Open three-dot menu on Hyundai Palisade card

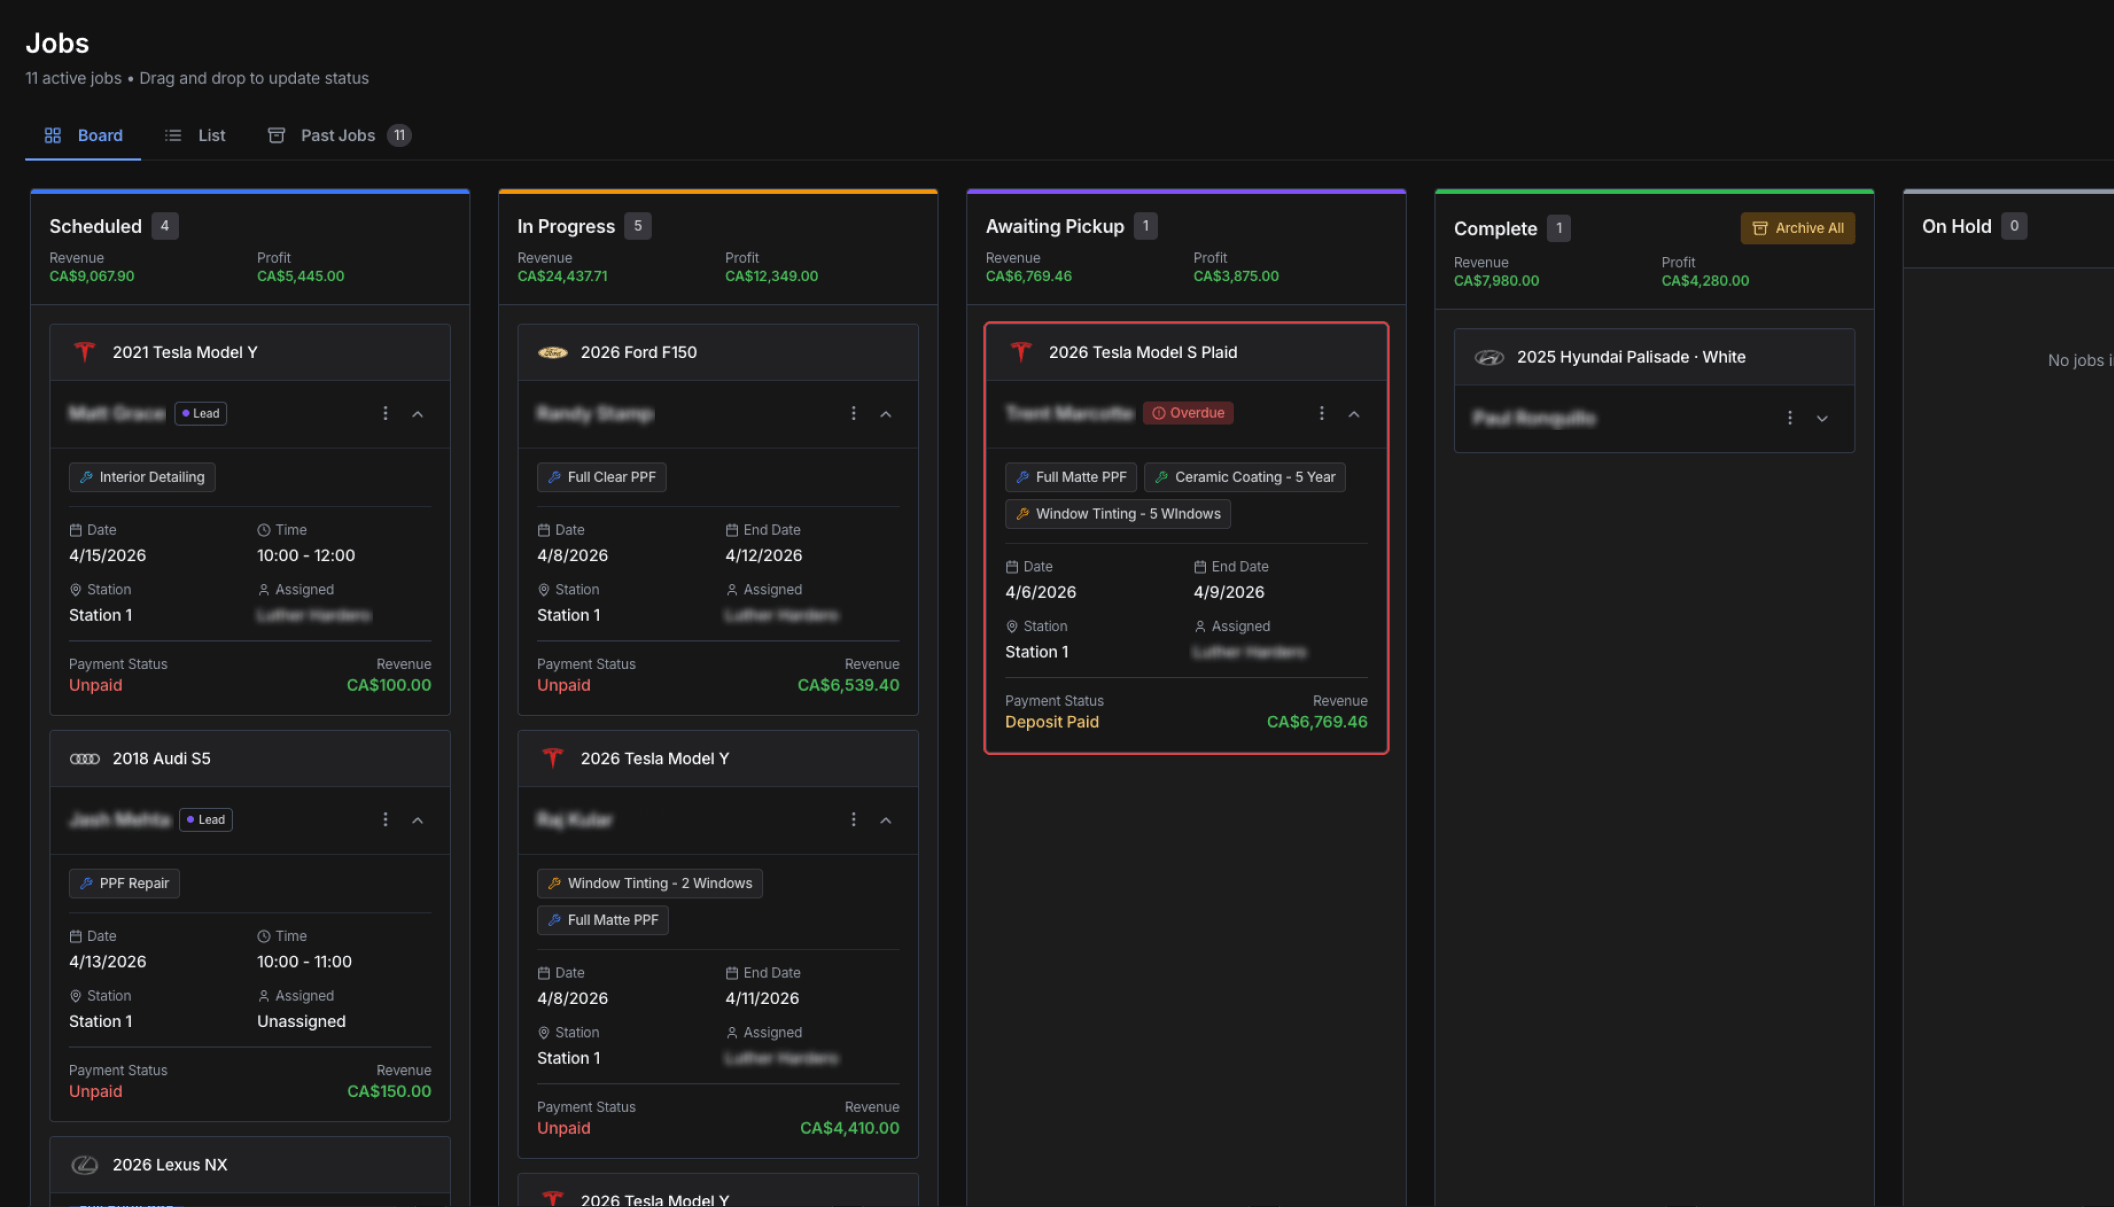pyautogui.click(x=1789, y=418)
